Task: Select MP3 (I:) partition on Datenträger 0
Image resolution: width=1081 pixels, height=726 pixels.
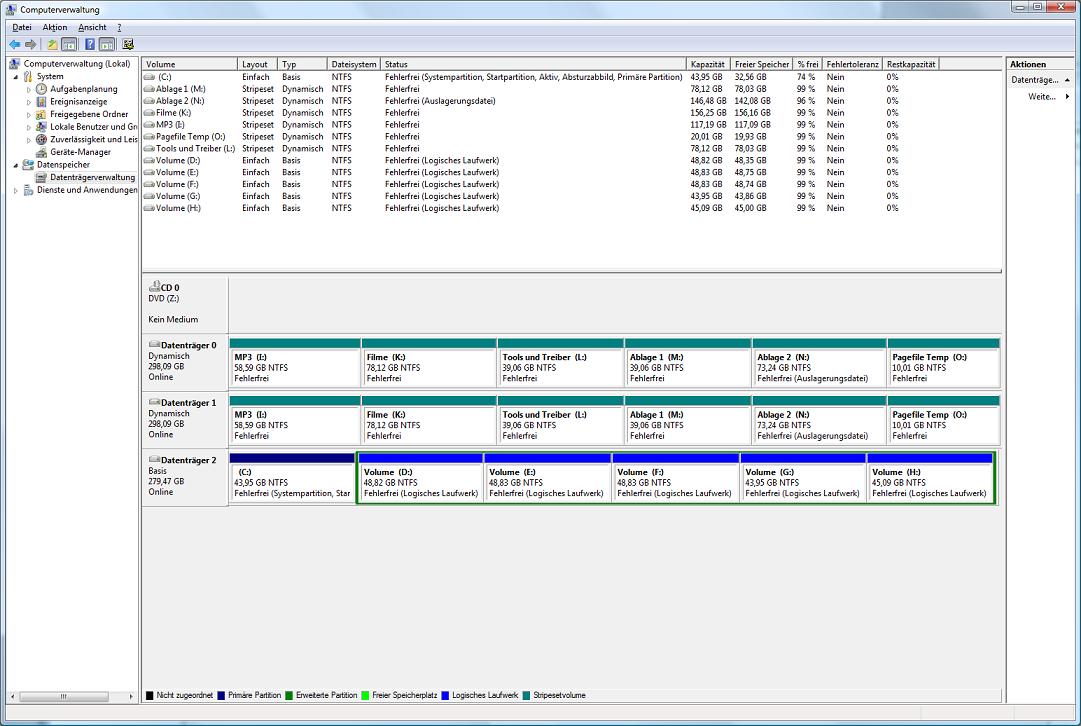Action: [294, 363]
